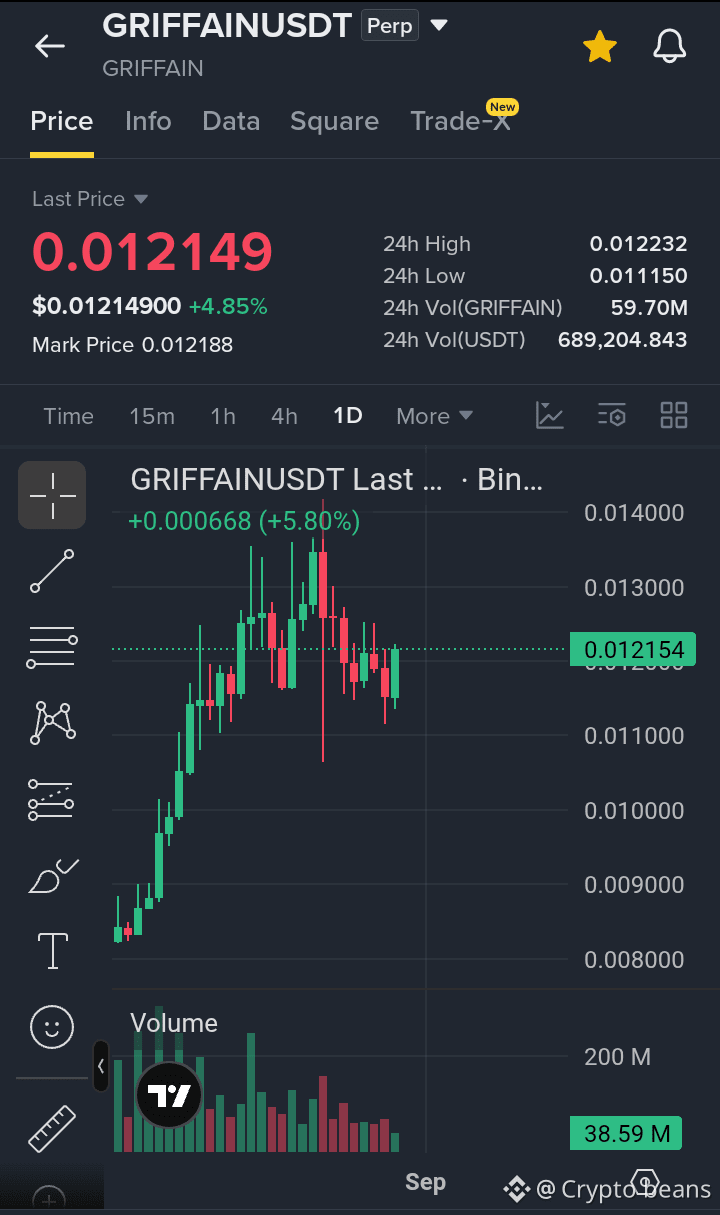
Task: Toggle the favorite star icon
Action: [x=600, y=46]
